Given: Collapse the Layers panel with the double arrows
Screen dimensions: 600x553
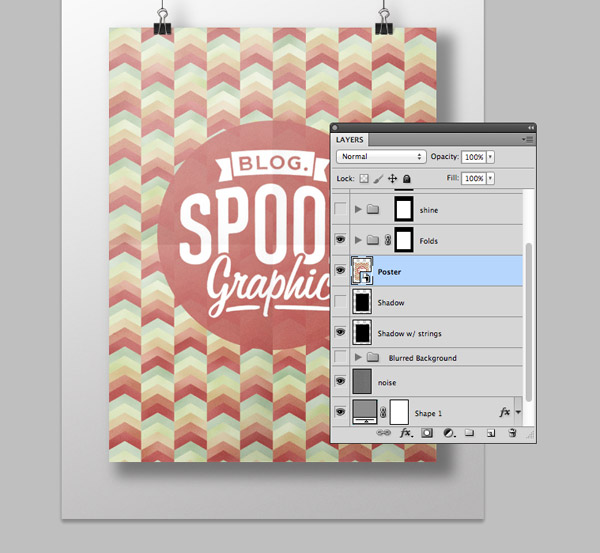Looking at the screenshot, I should point(531,127).
